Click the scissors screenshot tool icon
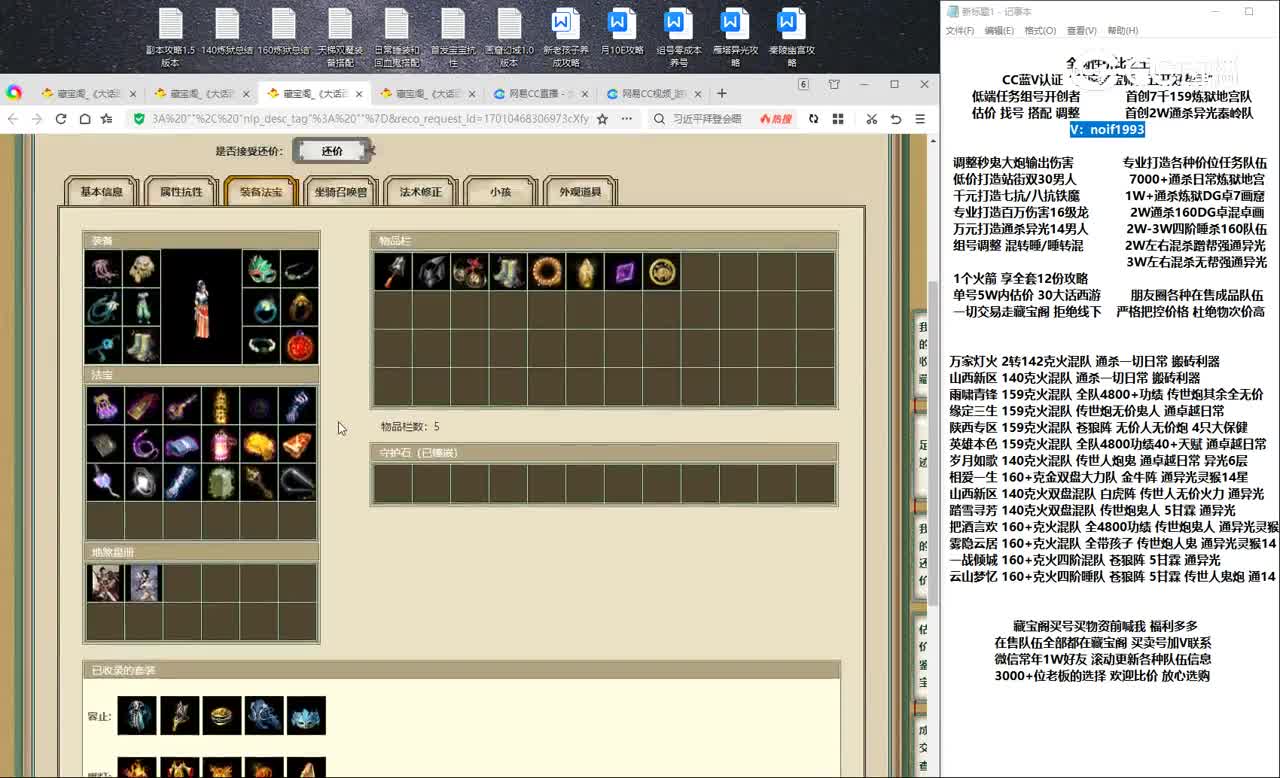The width and height of the screenshot is (1280, 778). 871,119
